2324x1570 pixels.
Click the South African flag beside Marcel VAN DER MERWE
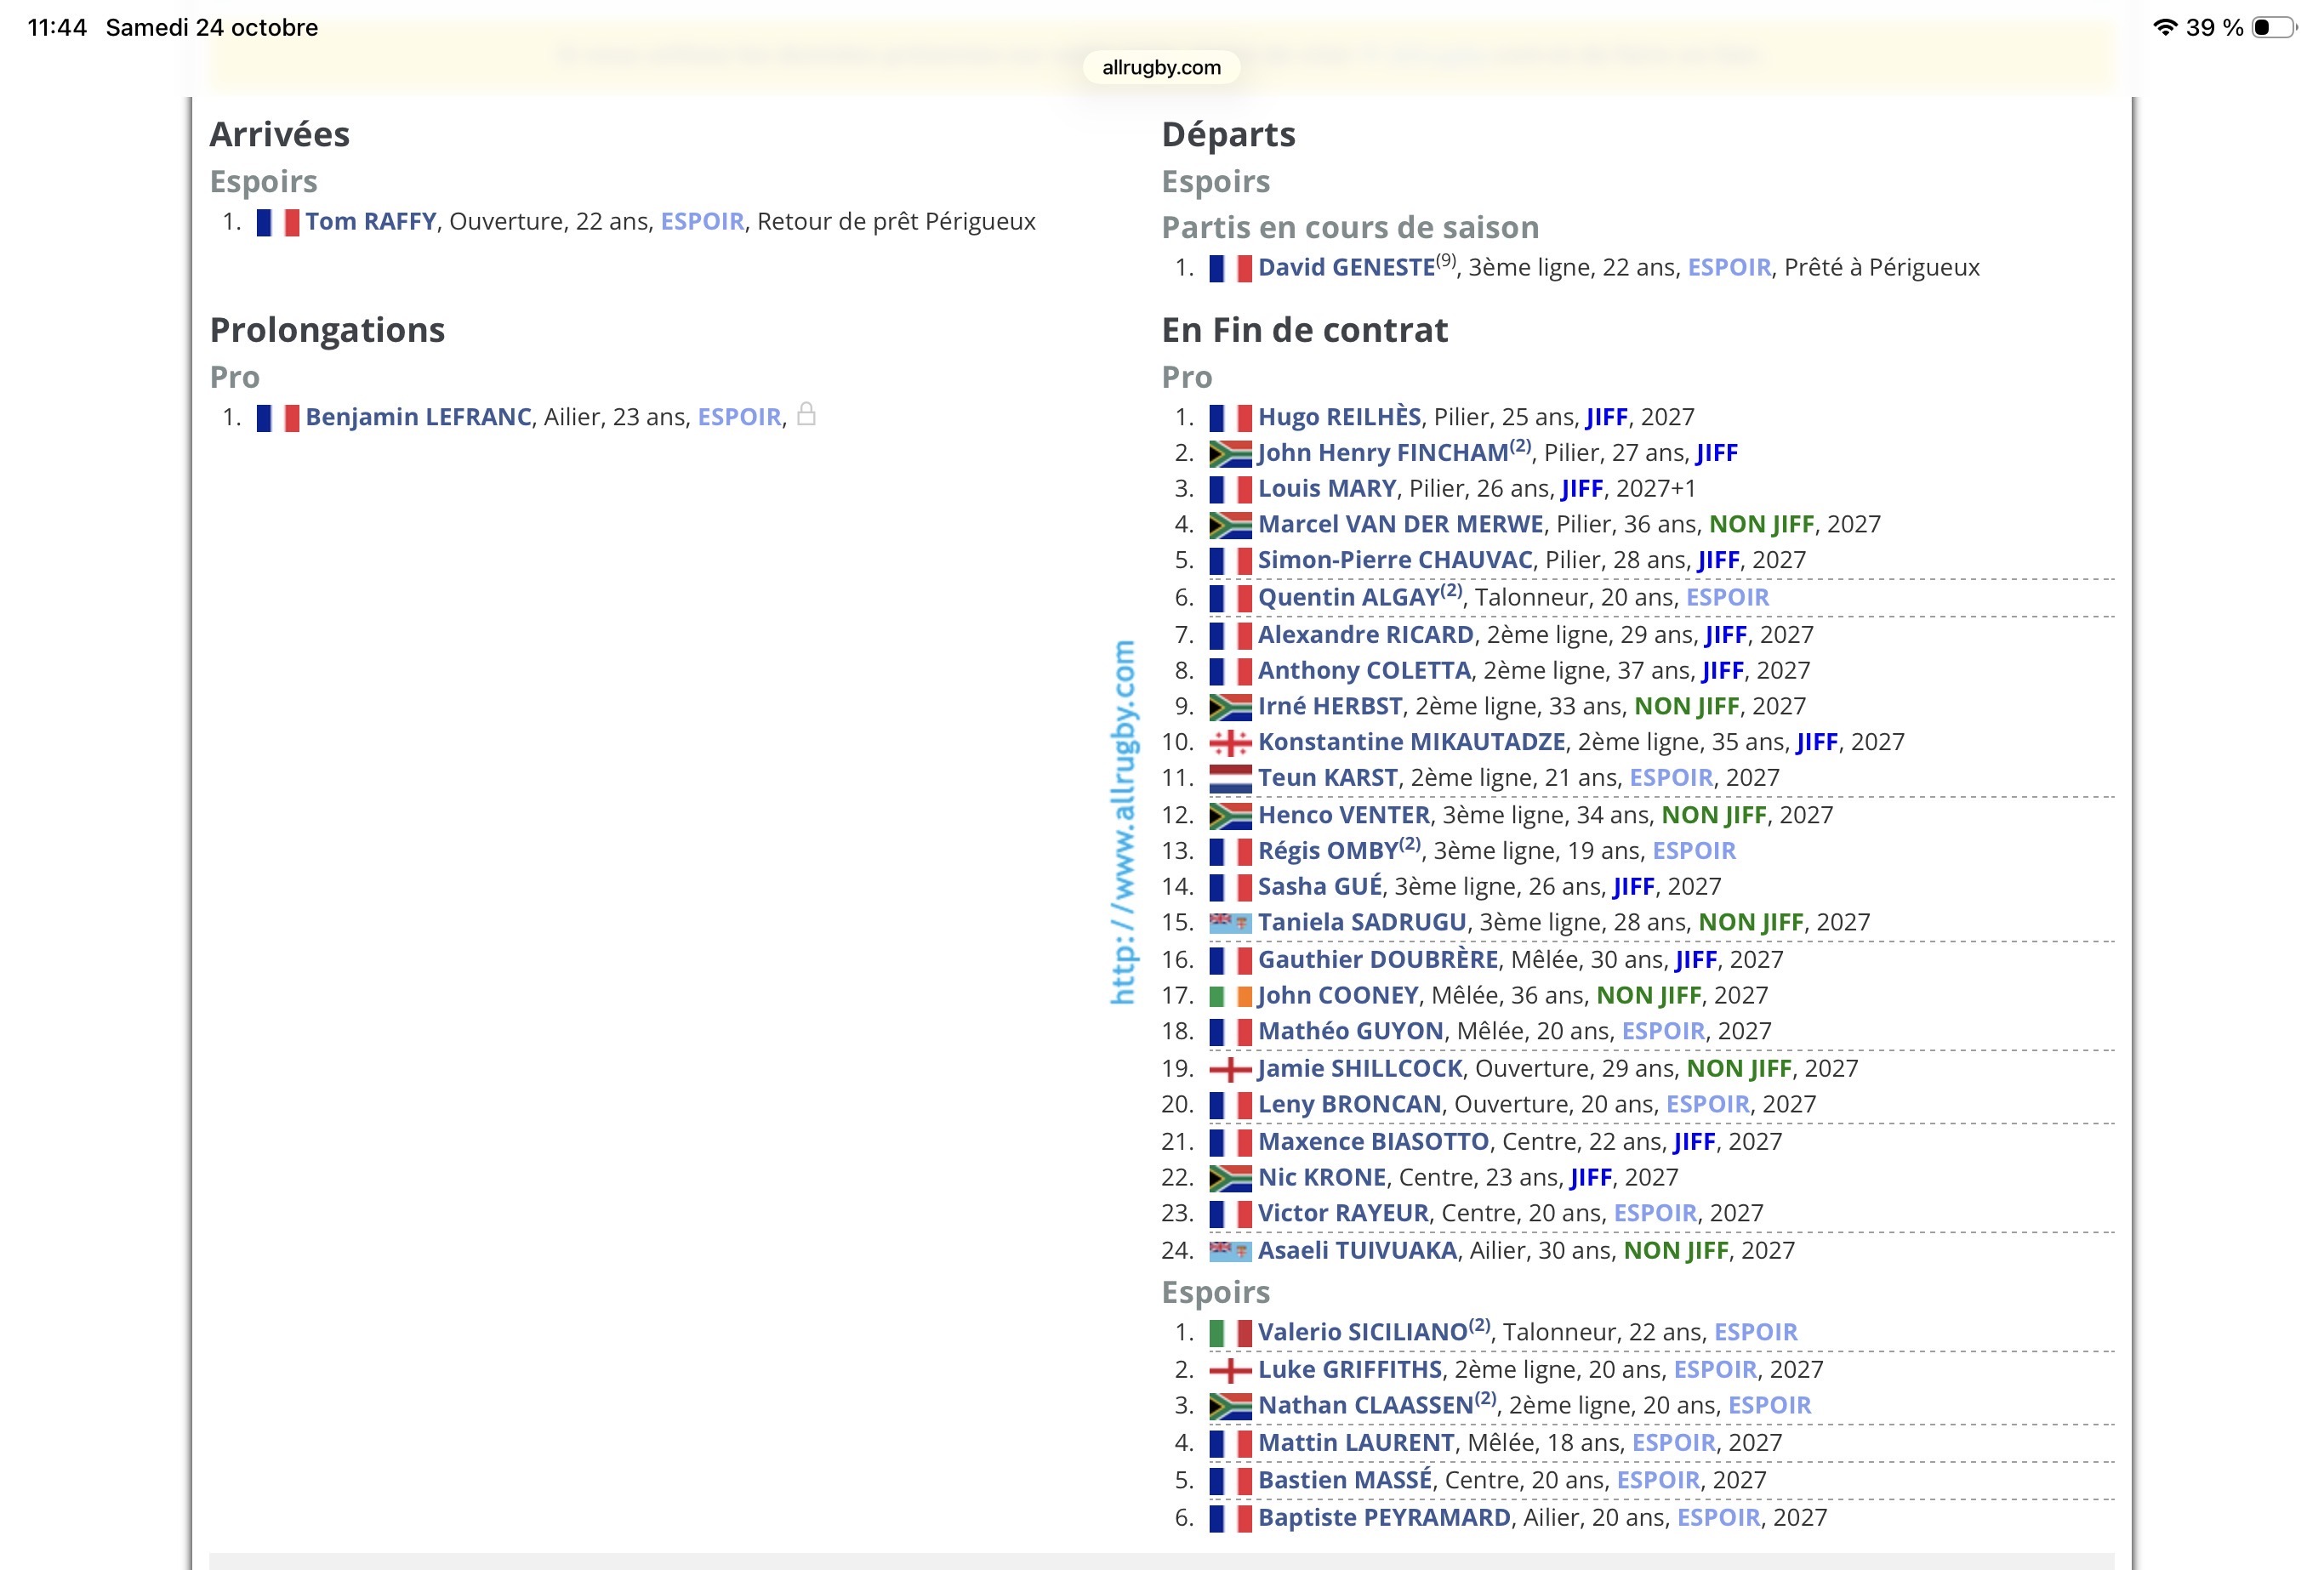[x=1230, y=525]
